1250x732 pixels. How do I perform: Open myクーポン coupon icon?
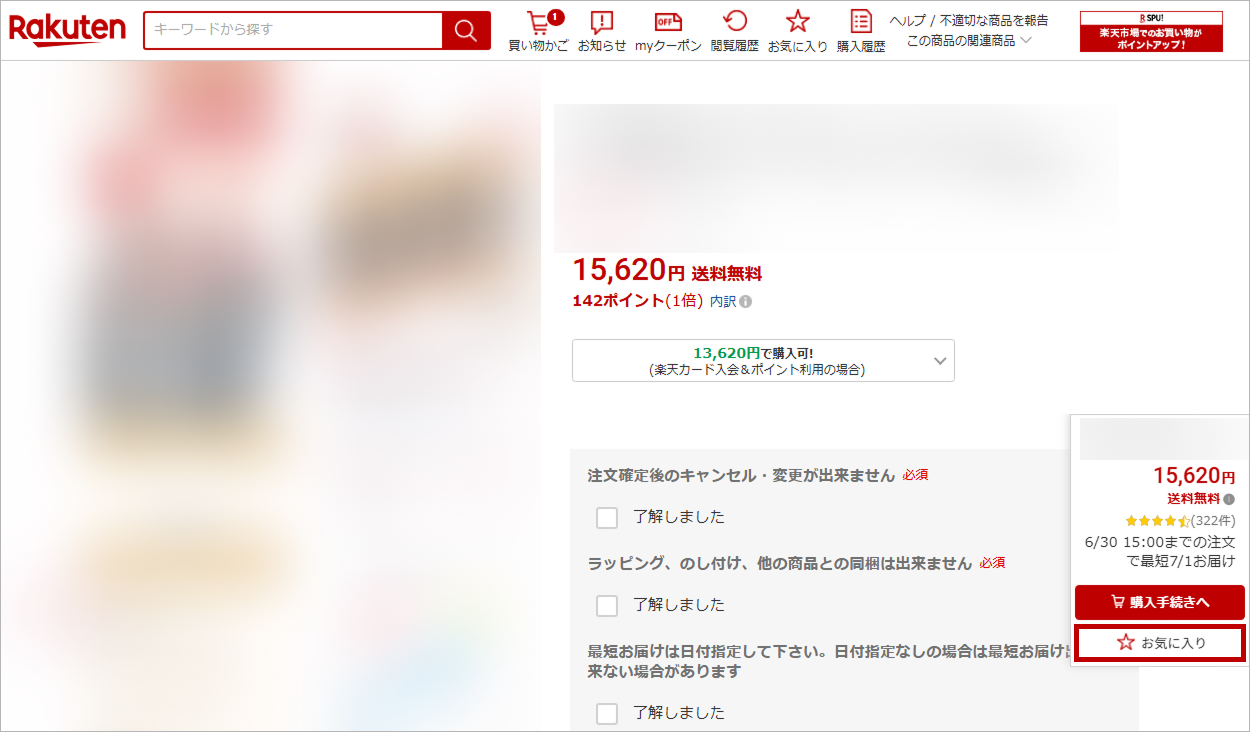(668, 32)
